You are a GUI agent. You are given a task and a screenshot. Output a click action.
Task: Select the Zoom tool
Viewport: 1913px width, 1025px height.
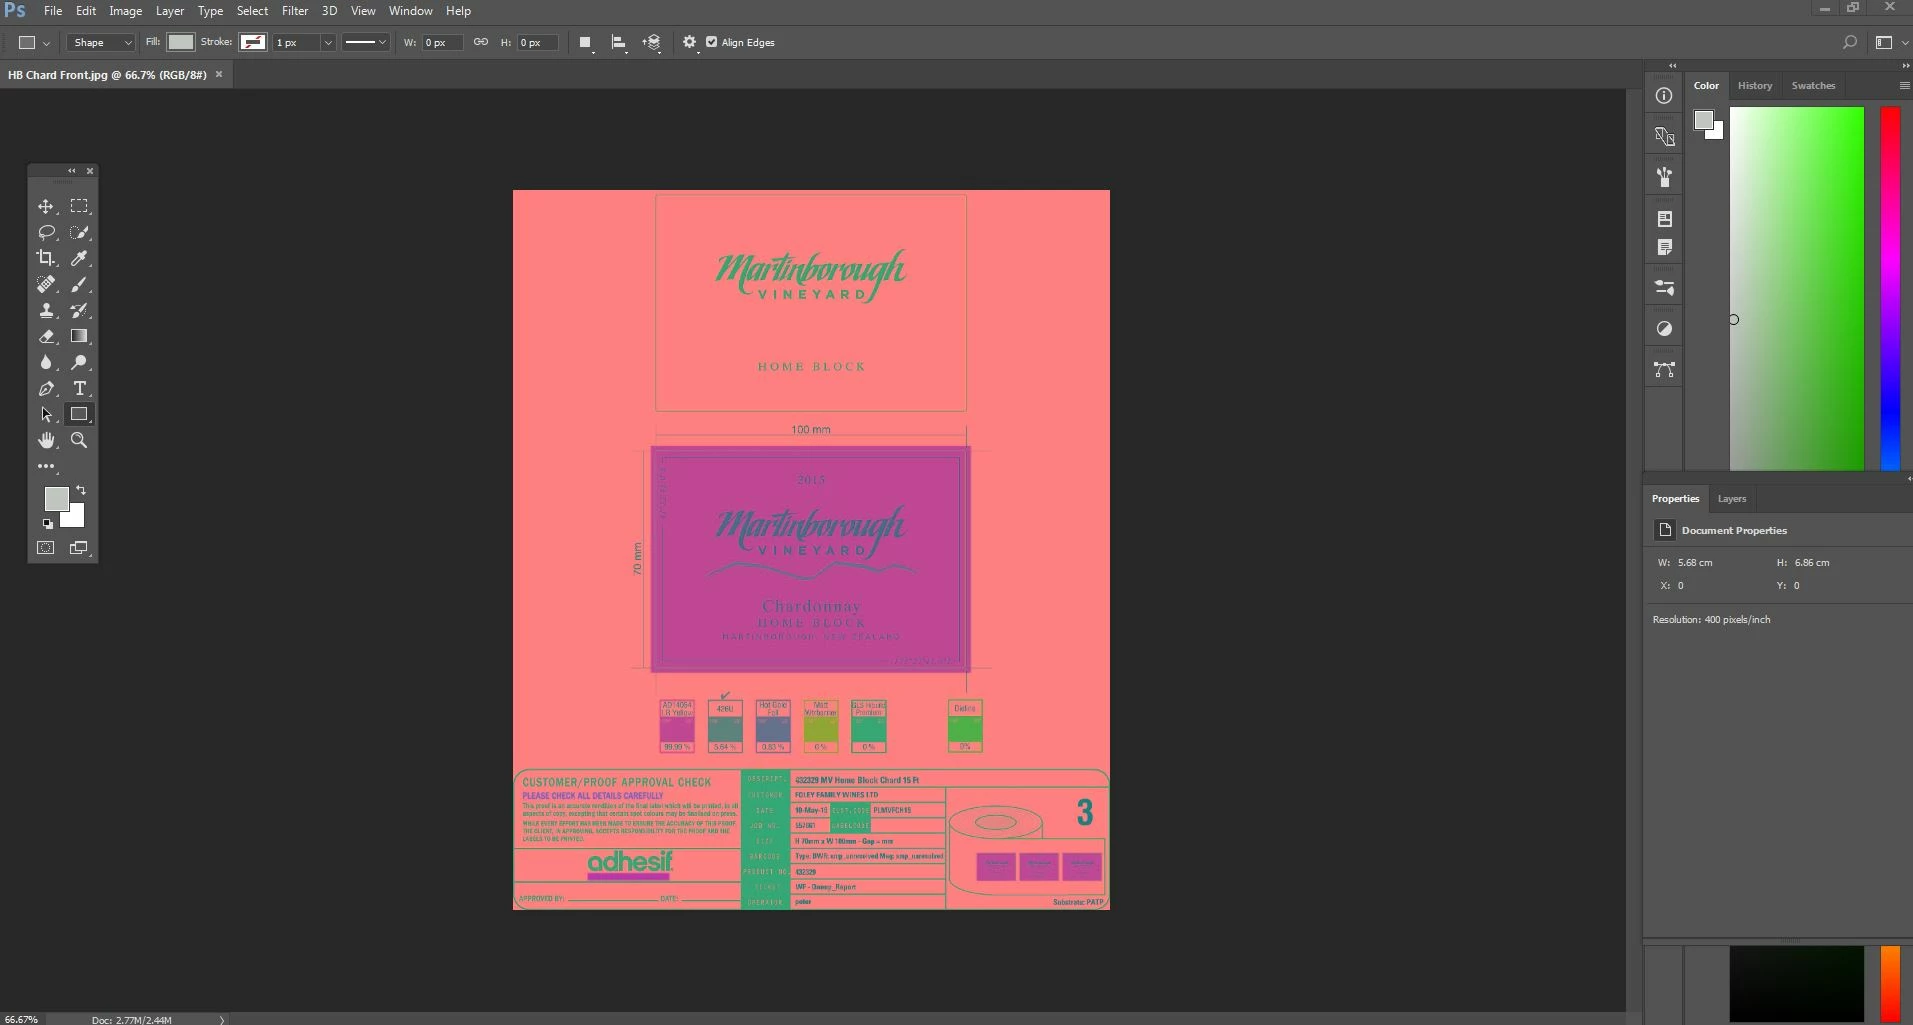(x=79, y=440)
